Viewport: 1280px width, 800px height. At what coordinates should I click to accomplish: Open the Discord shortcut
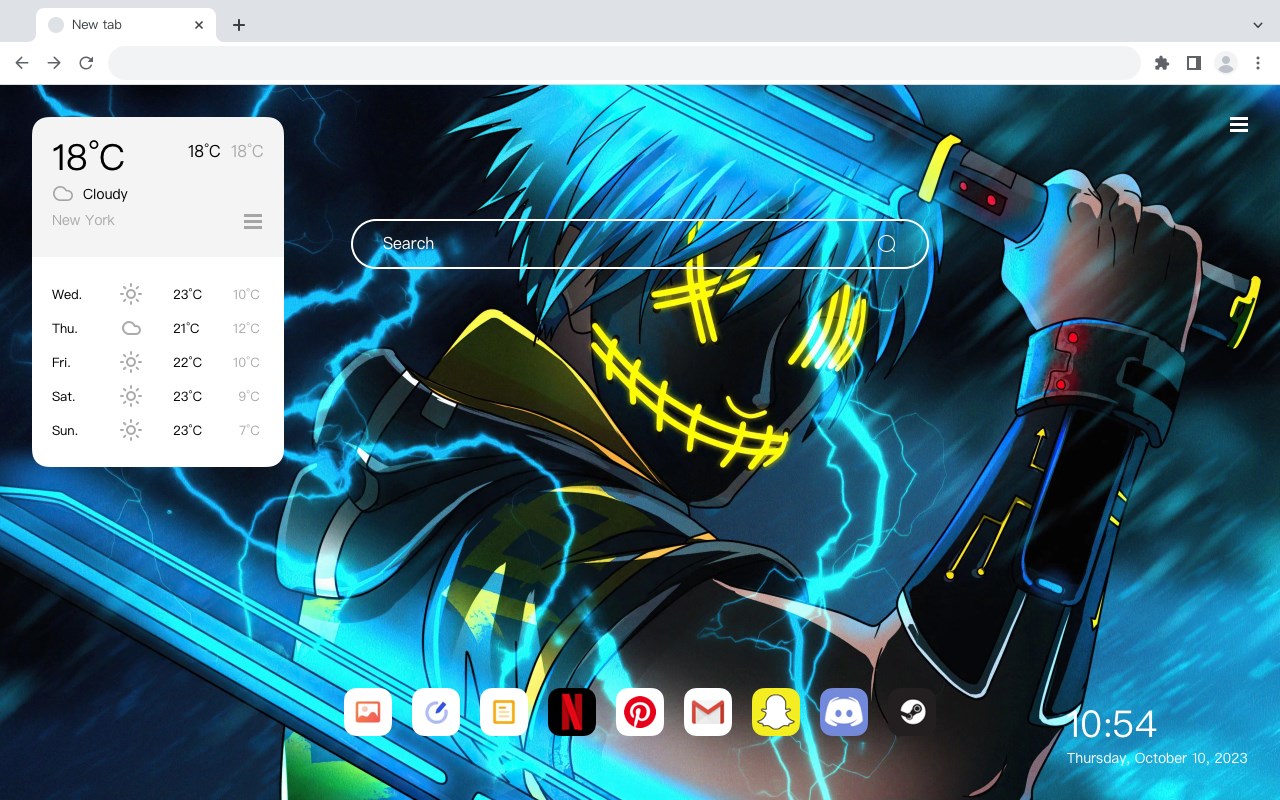[844, 712]
